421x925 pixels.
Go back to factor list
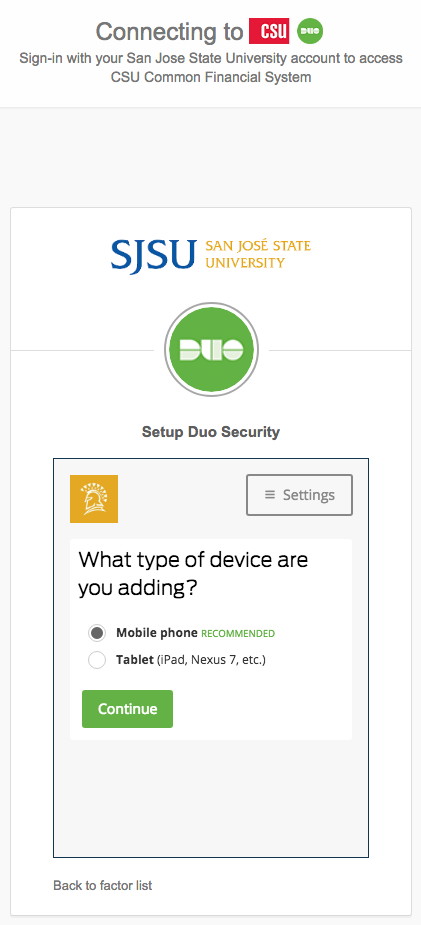pos(103,885)
